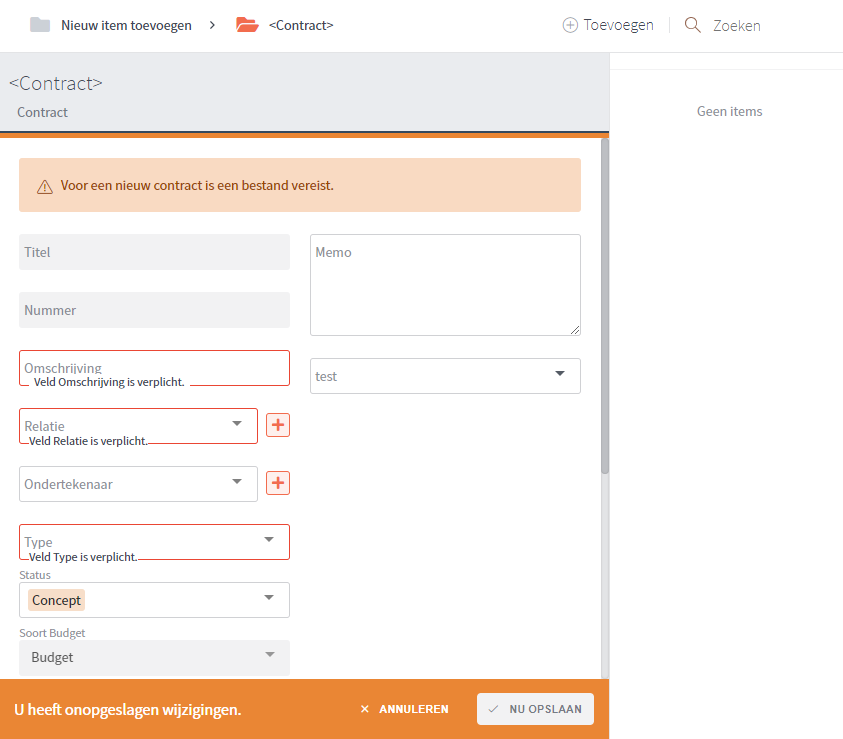Click the gray folder icon in breadcrumb
The width and height of the screenshot is (843, 739).
pyautogui.click(x=40, y=25)
